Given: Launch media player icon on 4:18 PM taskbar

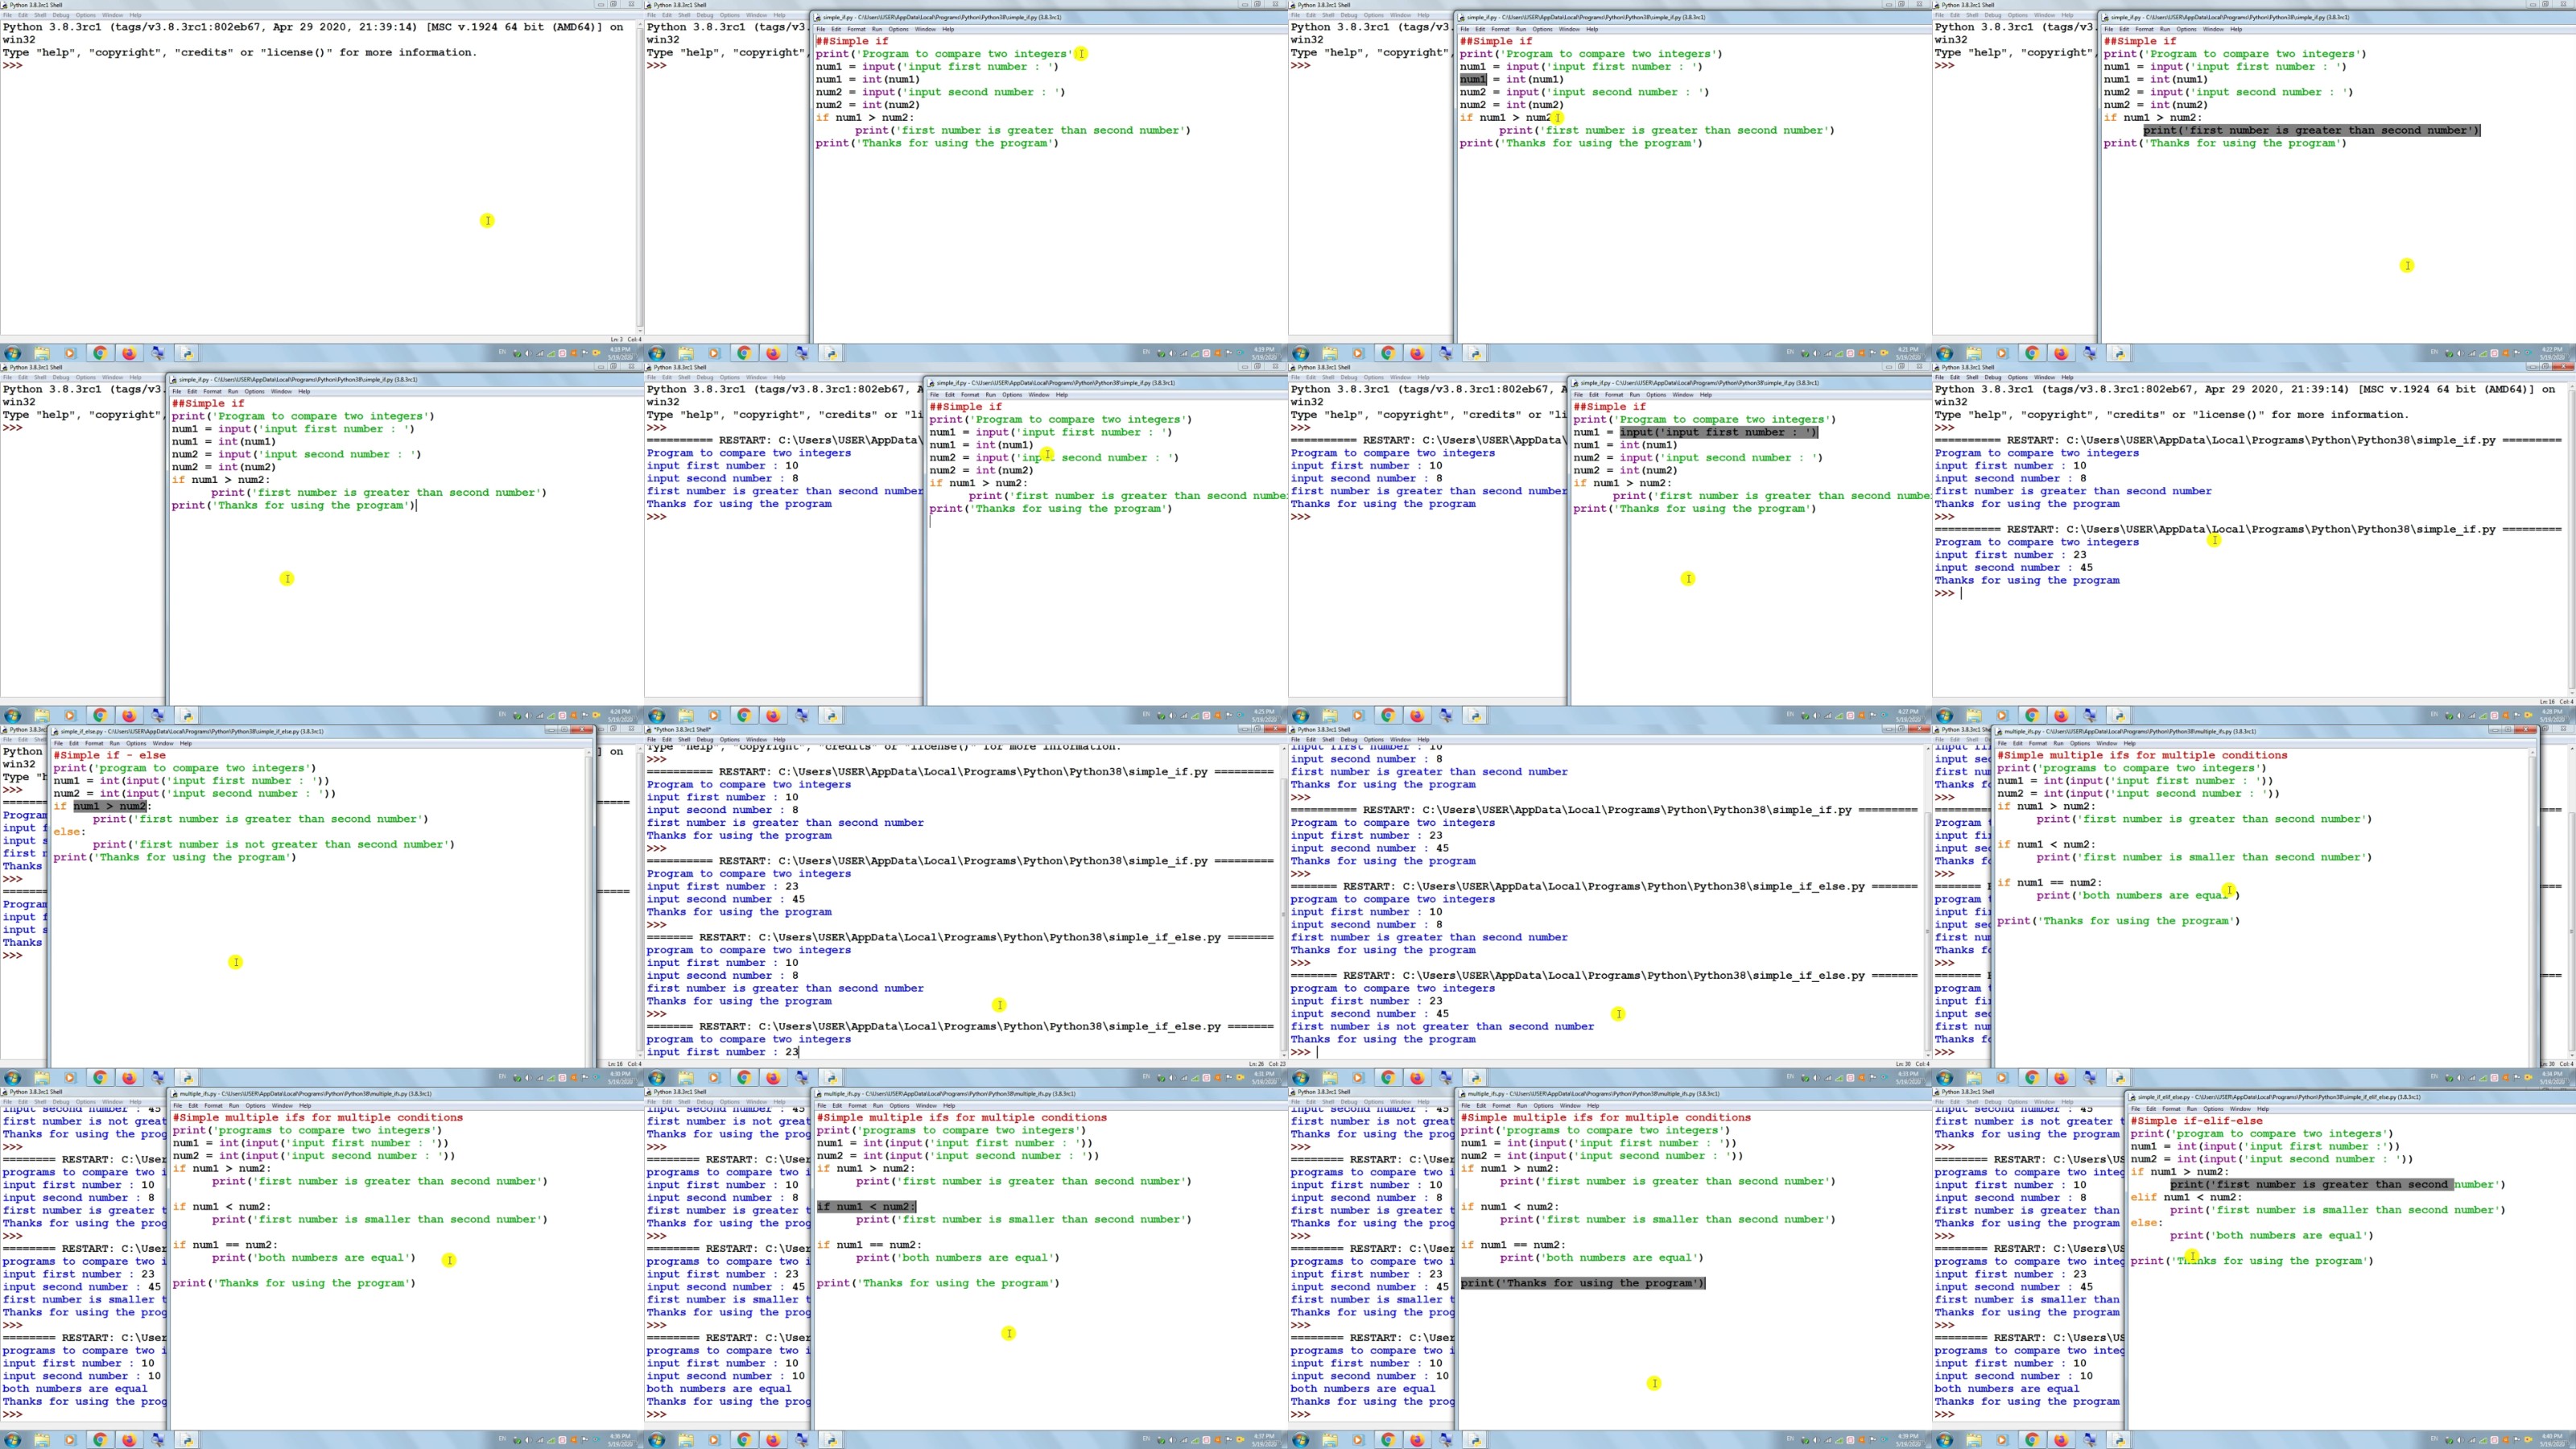Looking at the screenshot, I should tap(70, 353).
